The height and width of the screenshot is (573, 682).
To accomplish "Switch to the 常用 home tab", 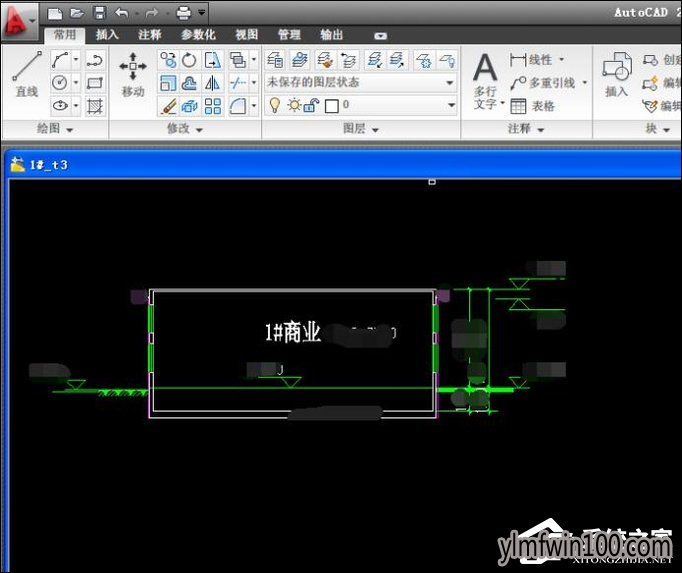I will tap(65, 34).
